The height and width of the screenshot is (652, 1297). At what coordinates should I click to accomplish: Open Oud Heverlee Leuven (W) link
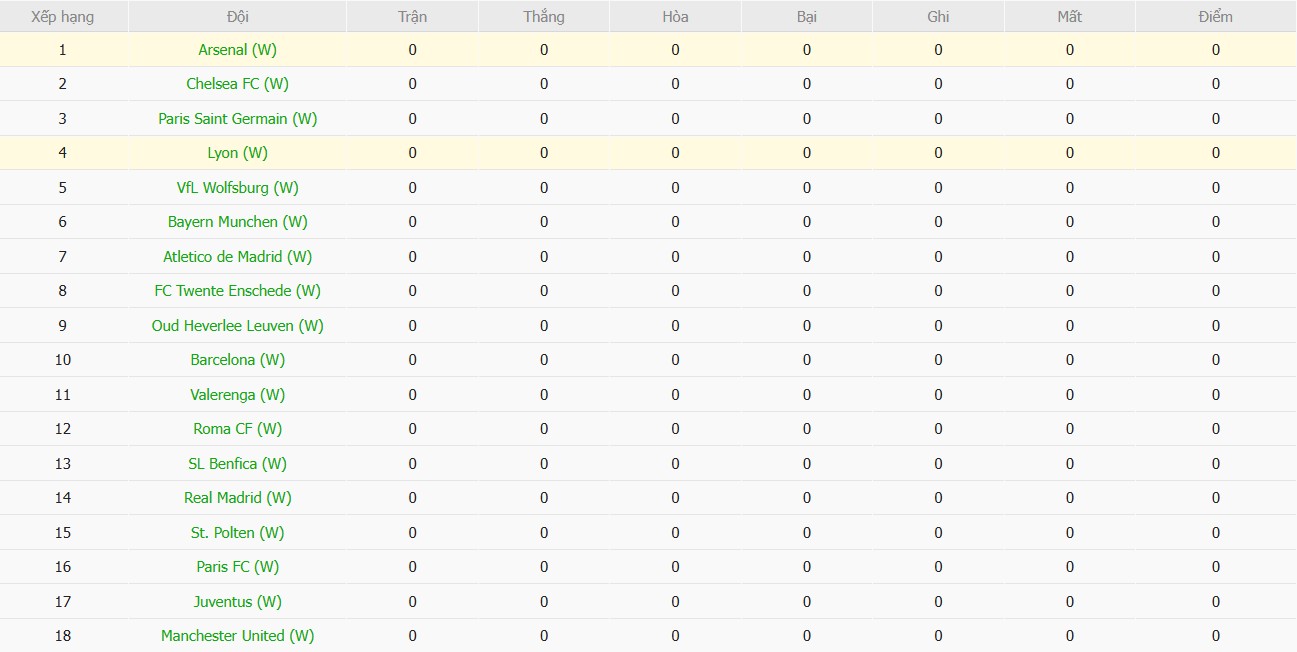click(237, 326)
